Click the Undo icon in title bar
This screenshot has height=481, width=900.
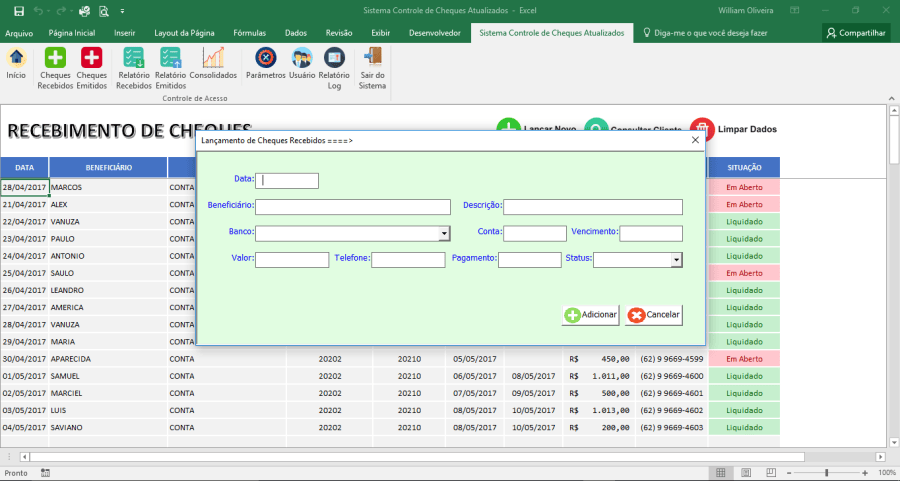click(x=38, y=11)
